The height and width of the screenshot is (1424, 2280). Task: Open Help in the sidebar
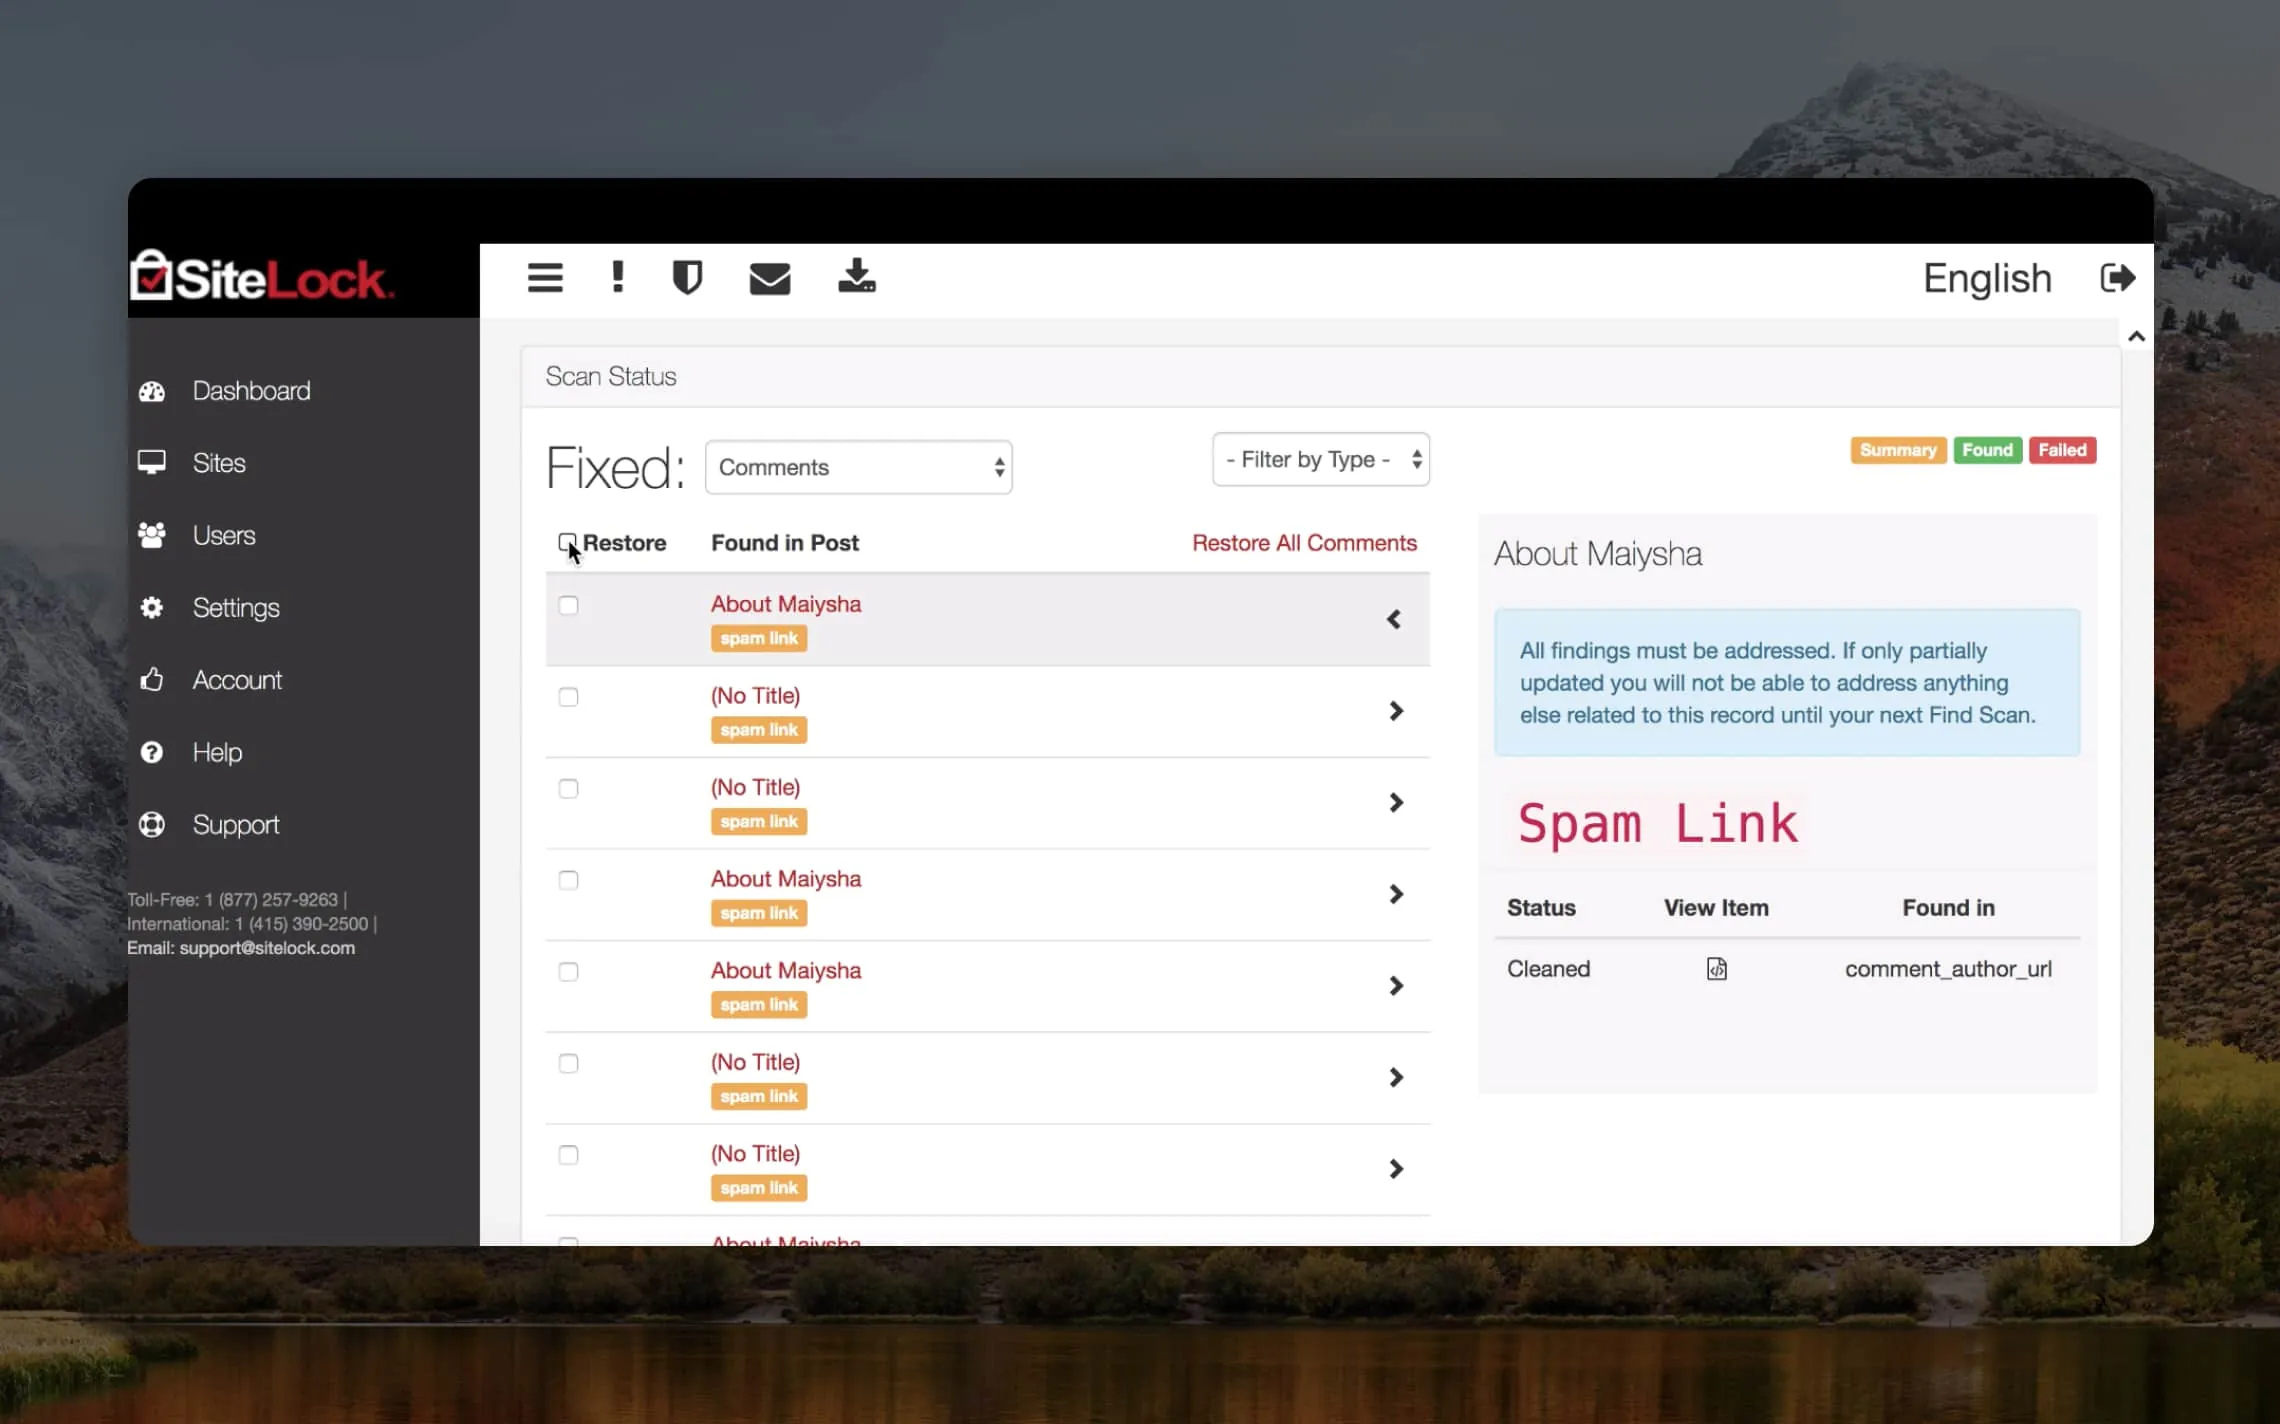pyautogui.click(x=217, y=752)
